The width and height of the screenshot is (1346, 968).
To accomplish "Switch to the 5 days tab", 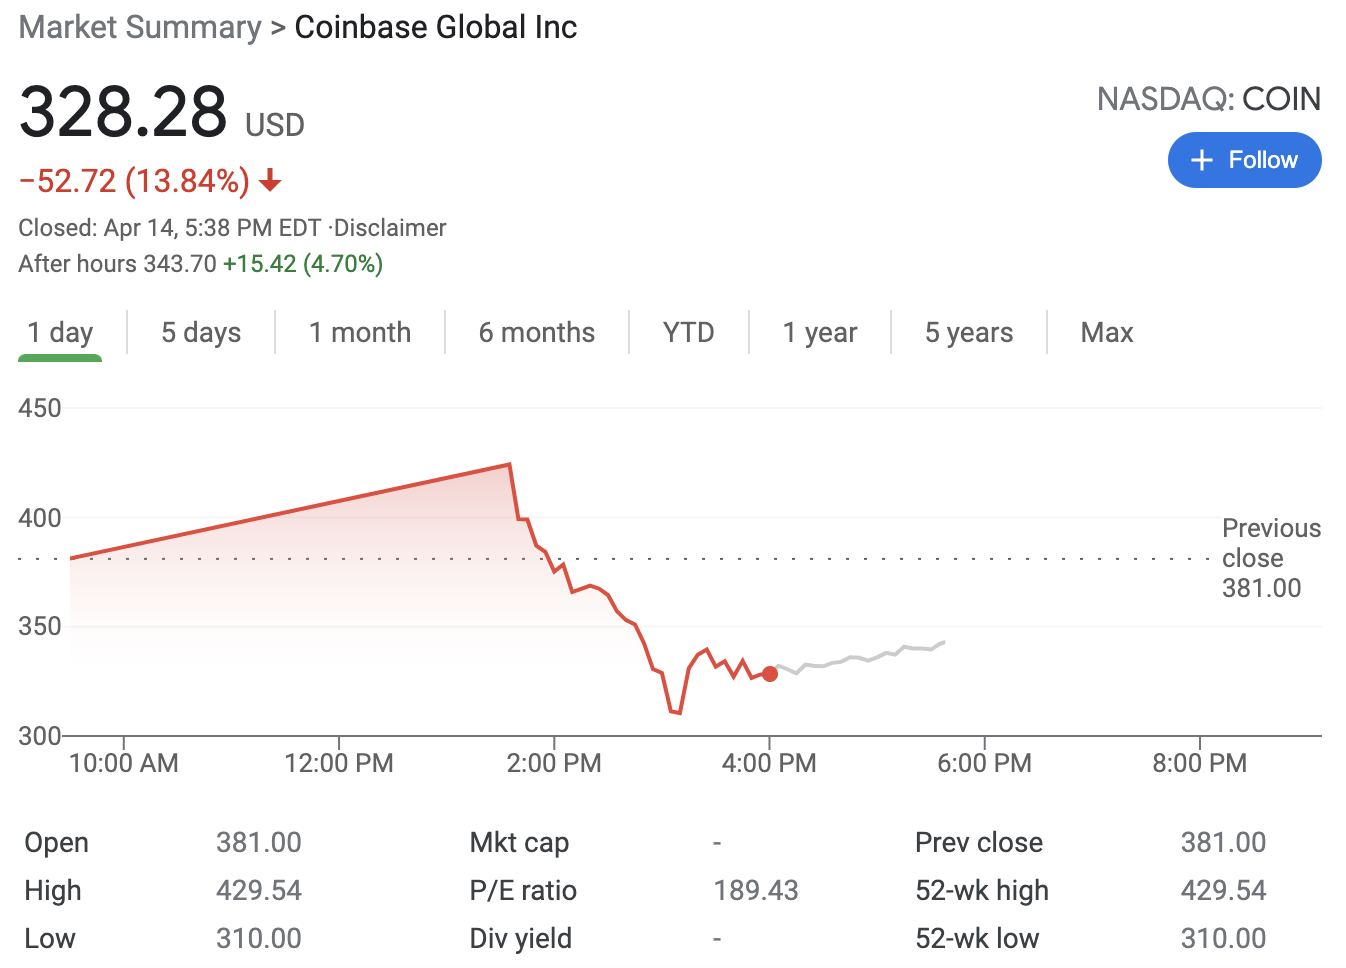I will click(x=201, y=332).
